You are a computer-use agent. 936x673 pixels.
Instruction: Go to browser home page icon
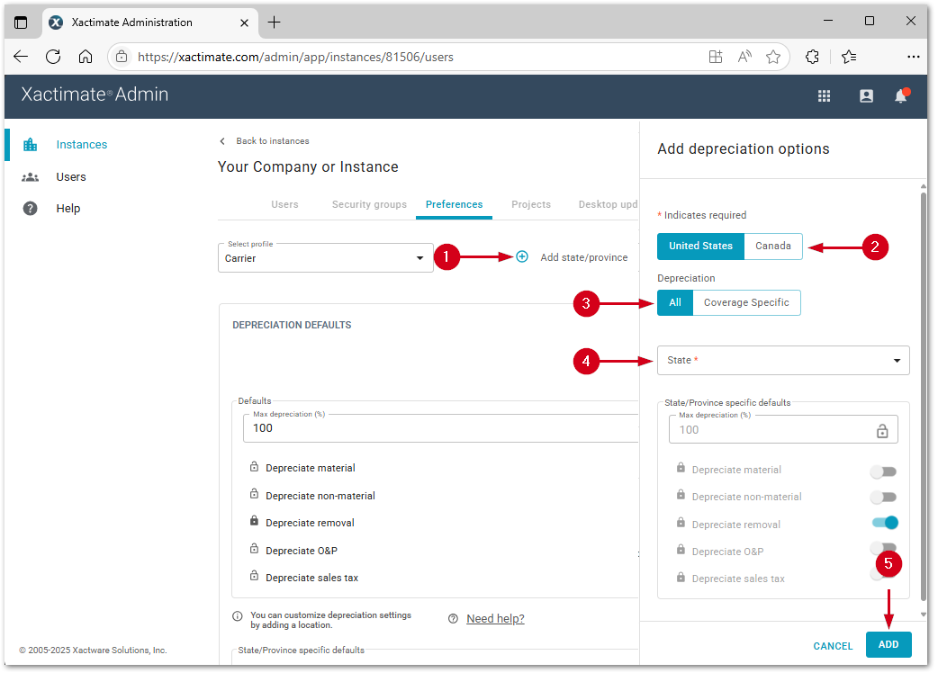[85, 57]
